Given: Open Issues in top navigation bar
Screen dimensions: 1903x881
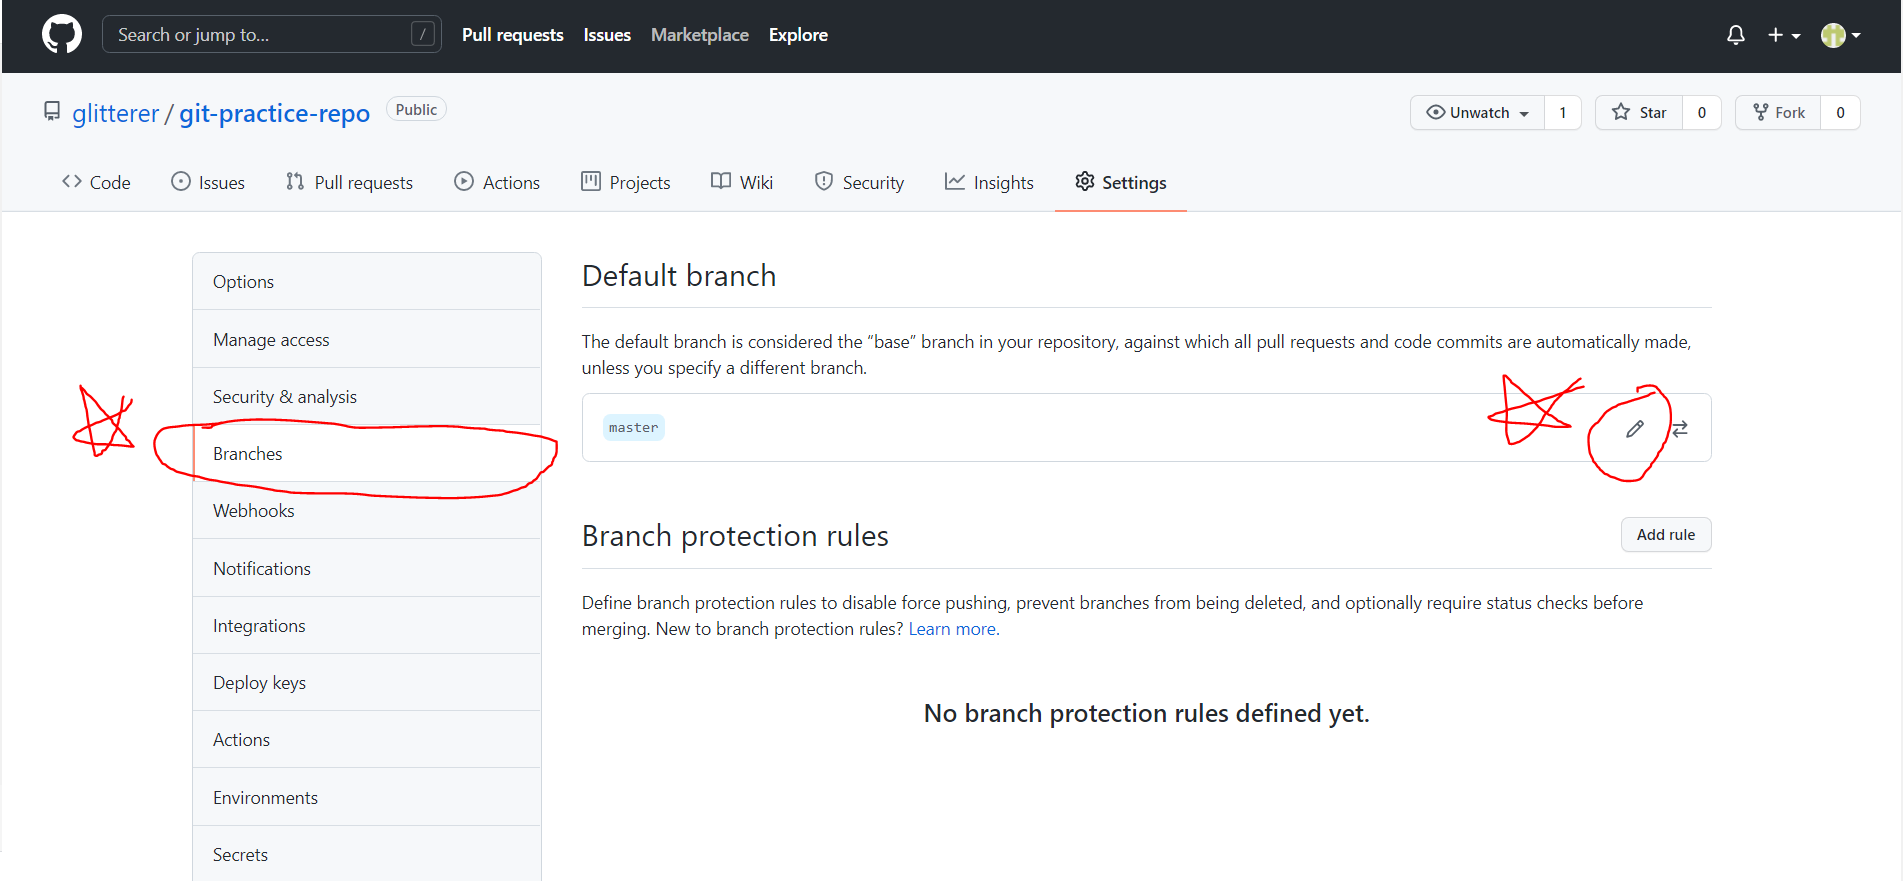Looking at the screenshot, I should (x=607, y=35).
